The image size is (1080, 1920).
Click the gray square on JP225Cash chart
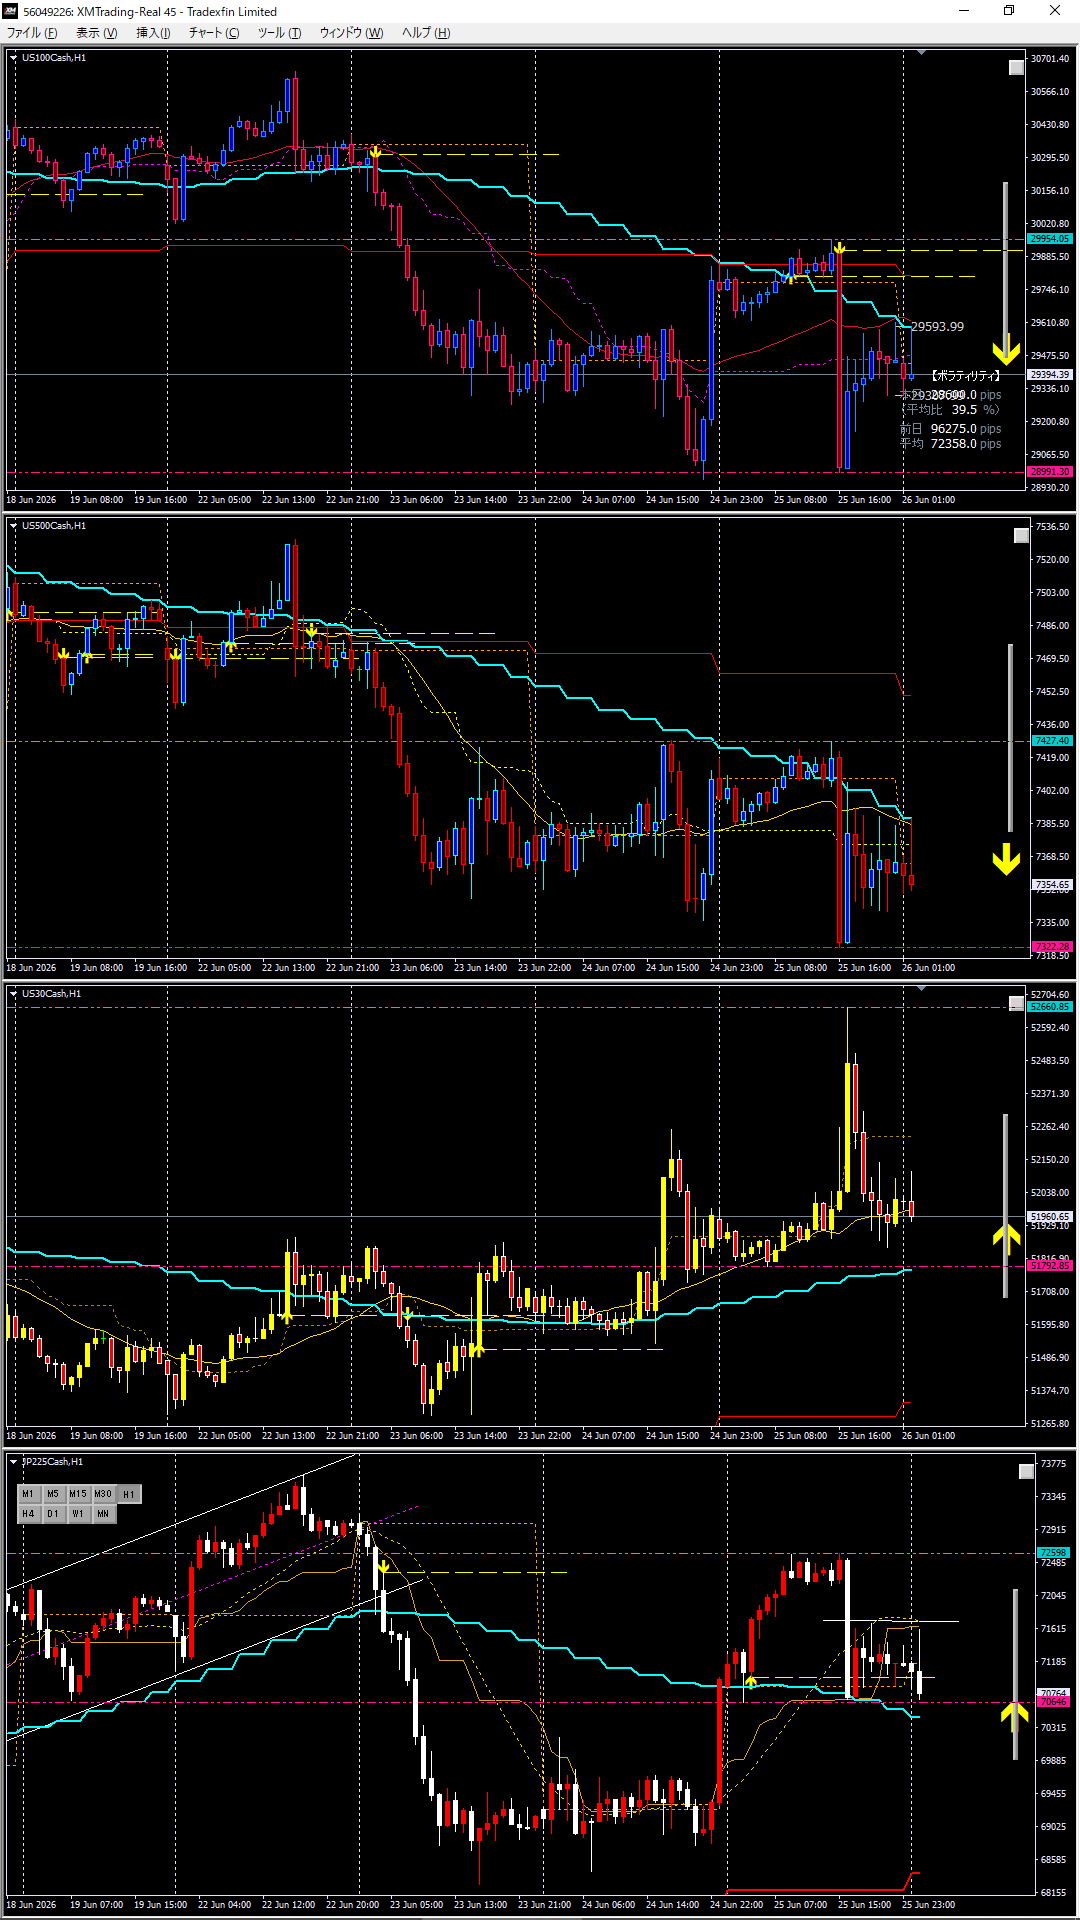click(1026, 1472)
